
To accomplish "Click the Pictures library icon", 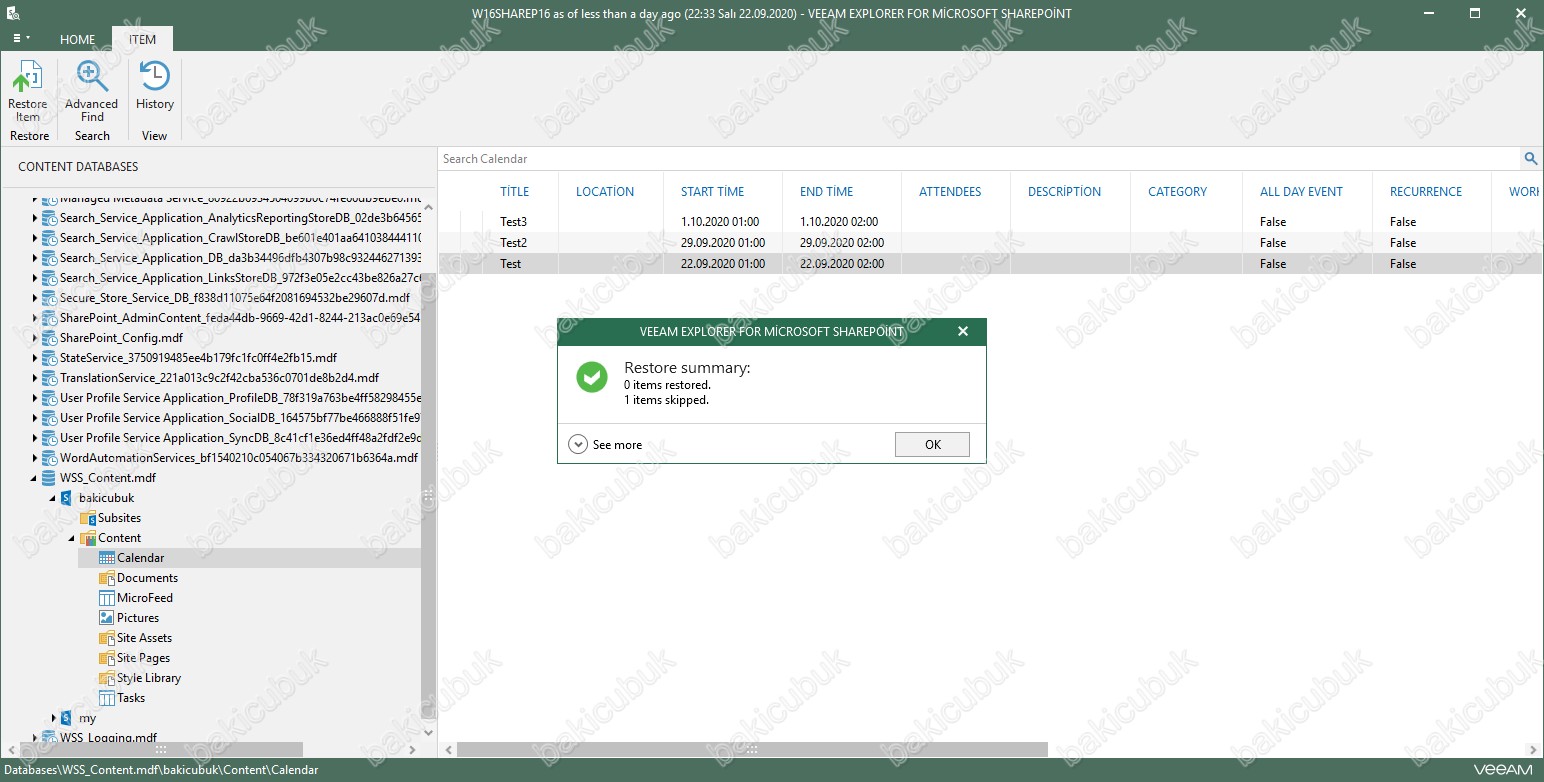I will point(107,618).
